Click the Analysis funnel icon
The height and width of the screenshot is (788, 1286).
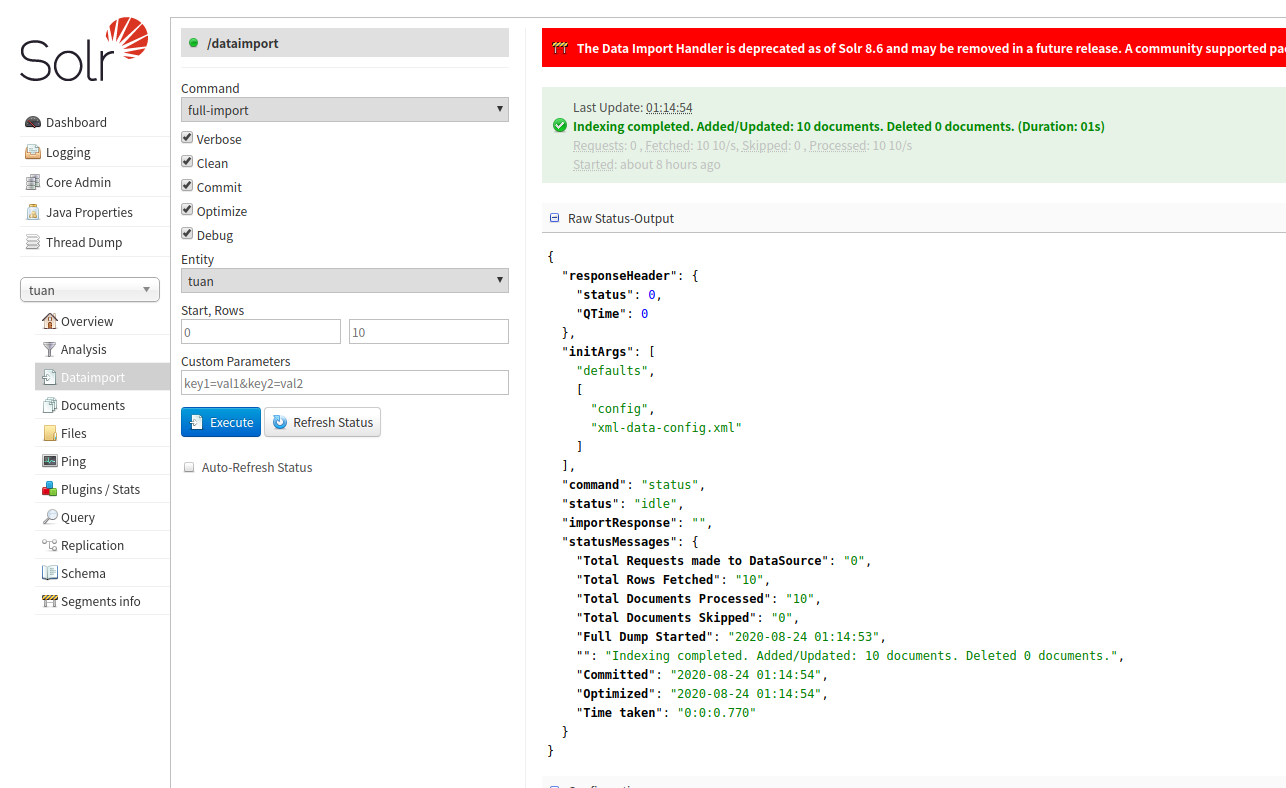pyautogui.click(x=49, y=349)
